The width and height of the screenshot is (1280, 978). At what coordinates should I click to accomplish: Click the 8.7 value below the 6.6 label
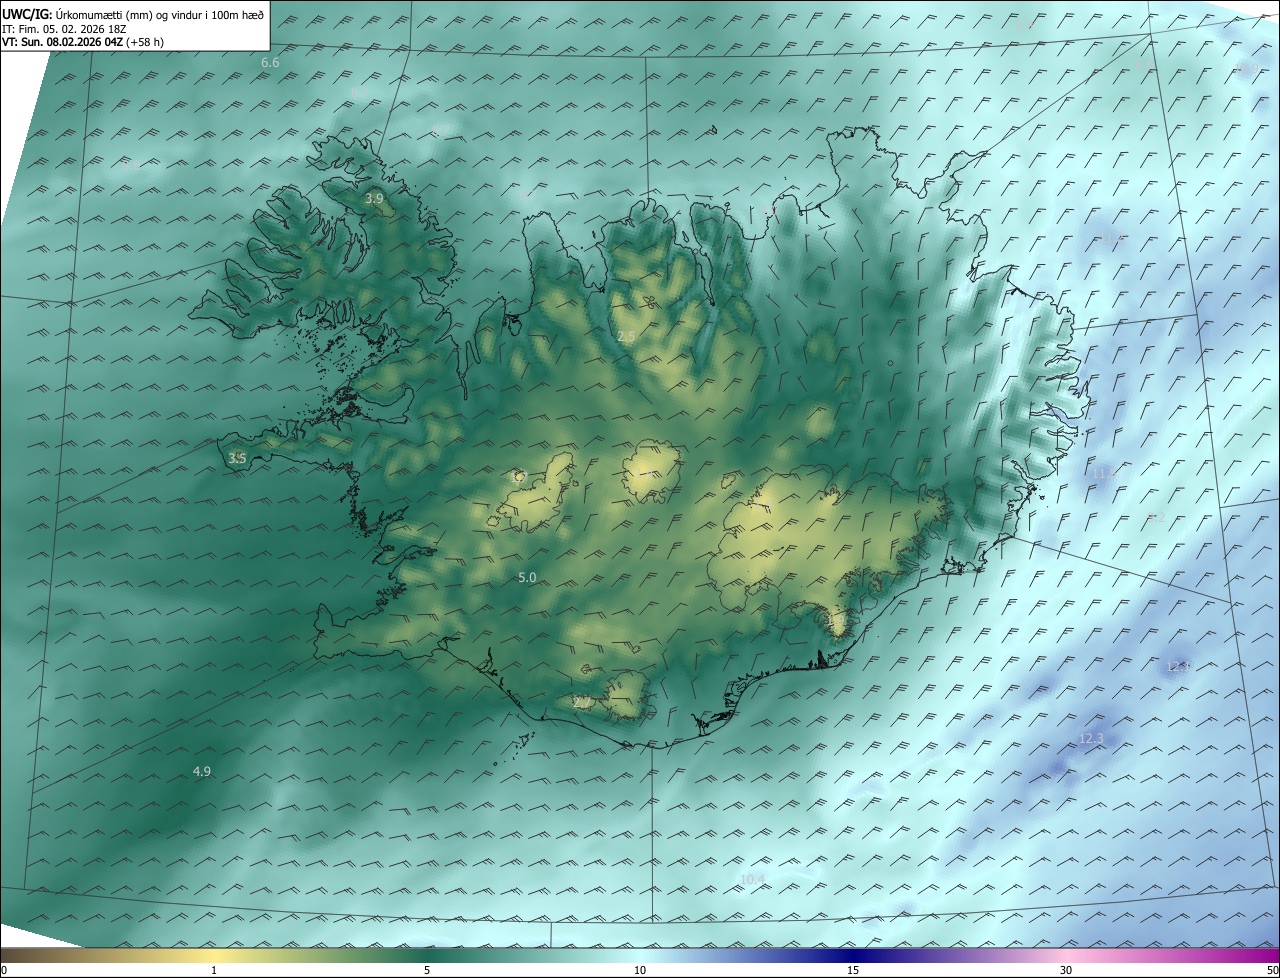(x=360, y=92)
